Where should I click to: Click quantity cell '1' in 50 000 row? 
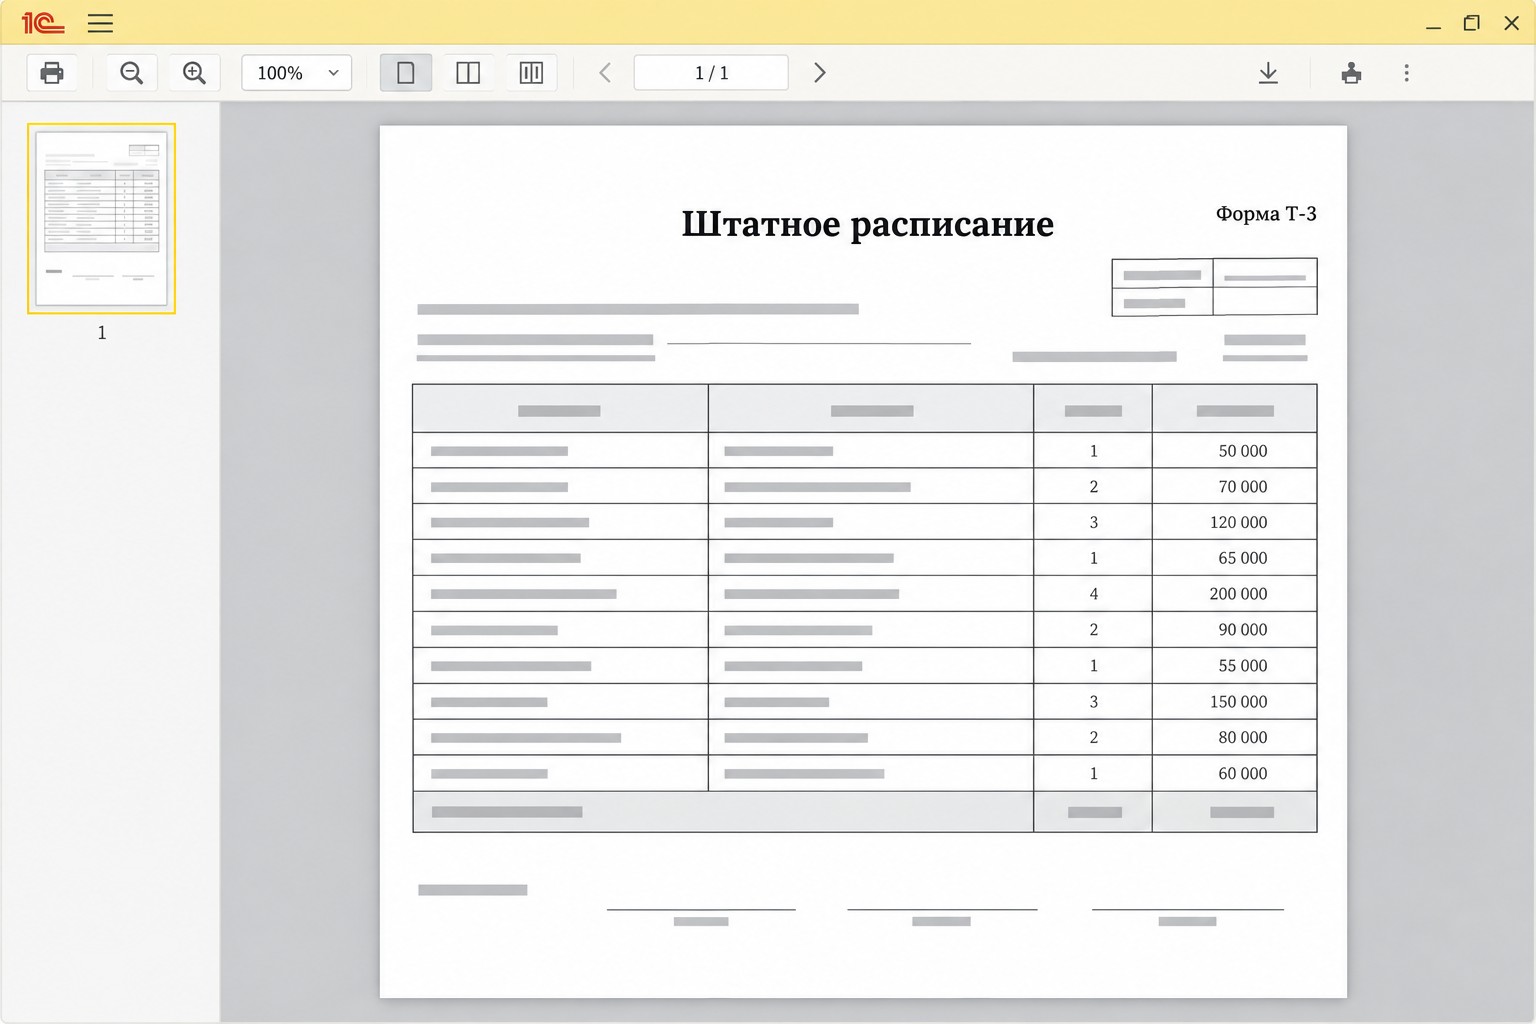[1093, 451]
